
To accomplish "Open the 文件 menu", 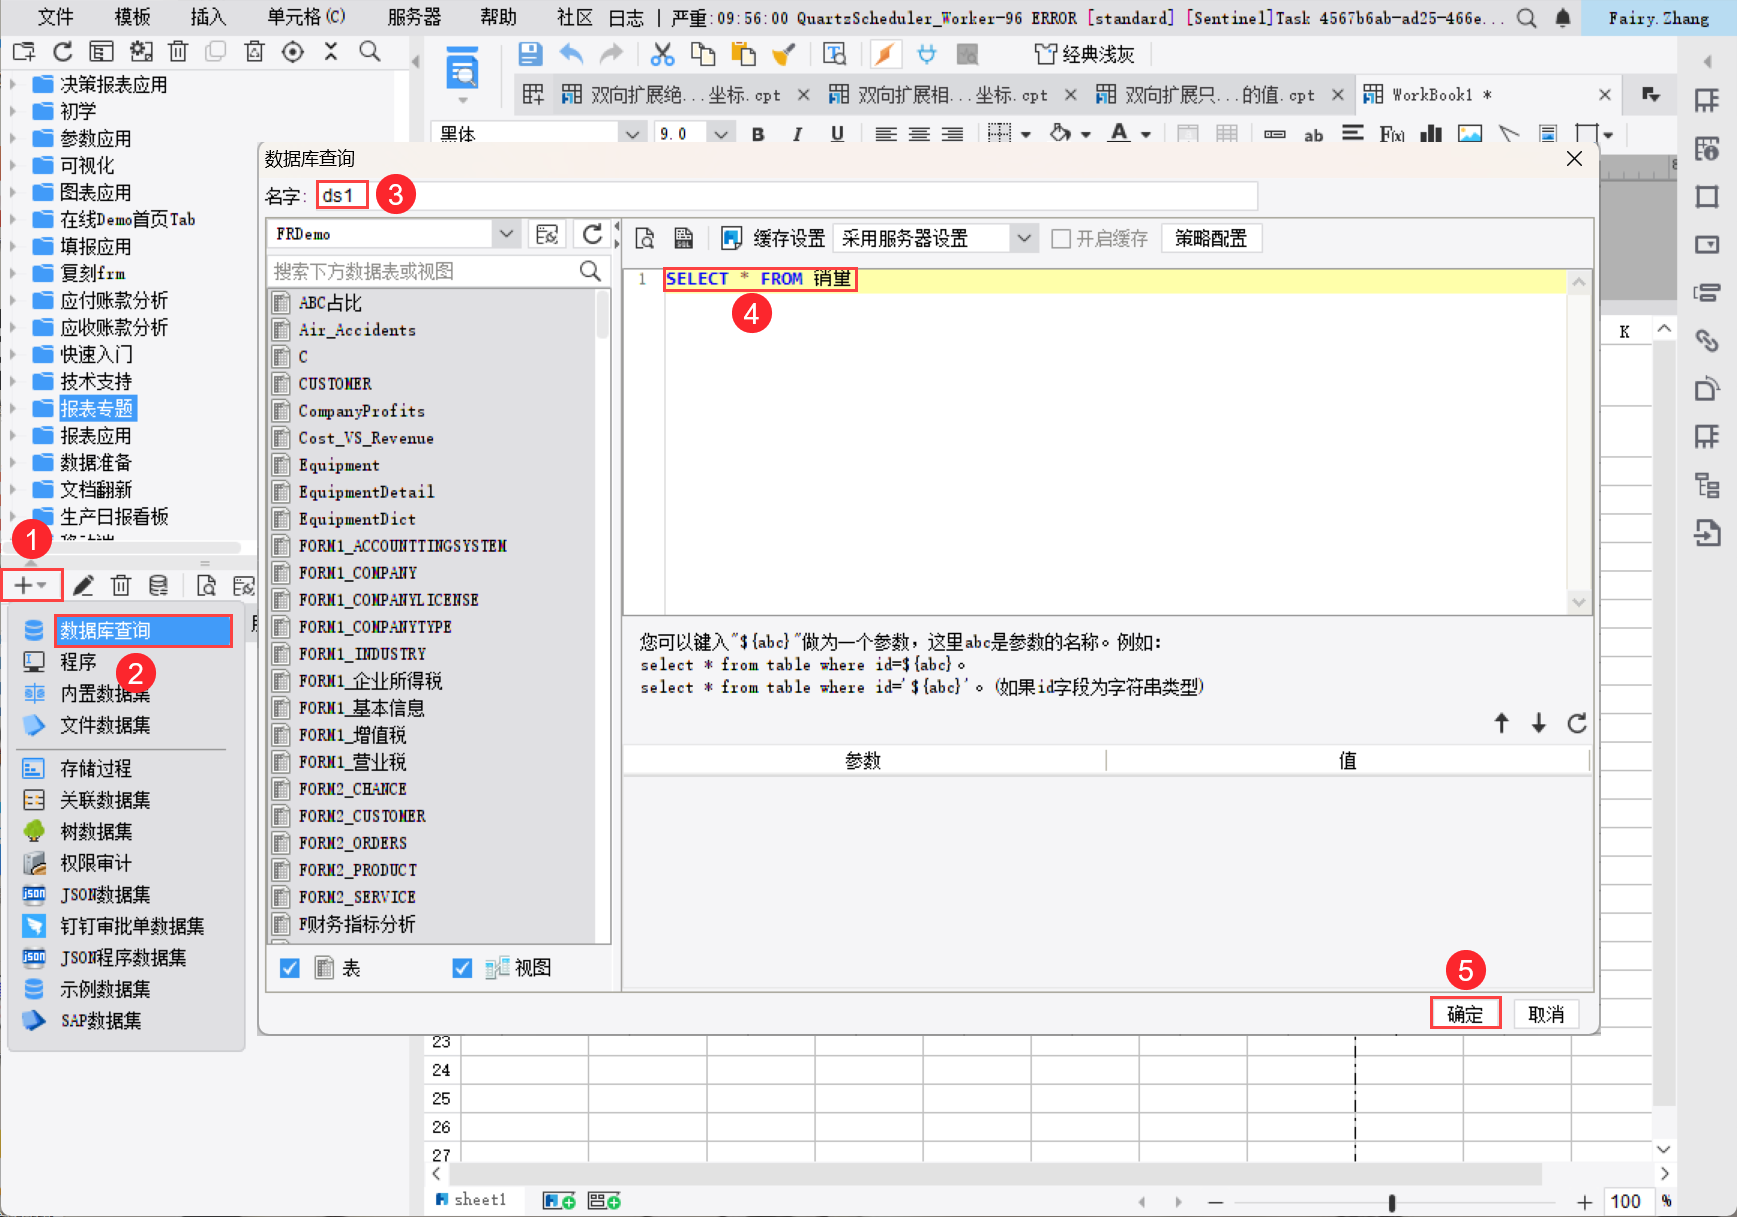I will tap(55, 18).
